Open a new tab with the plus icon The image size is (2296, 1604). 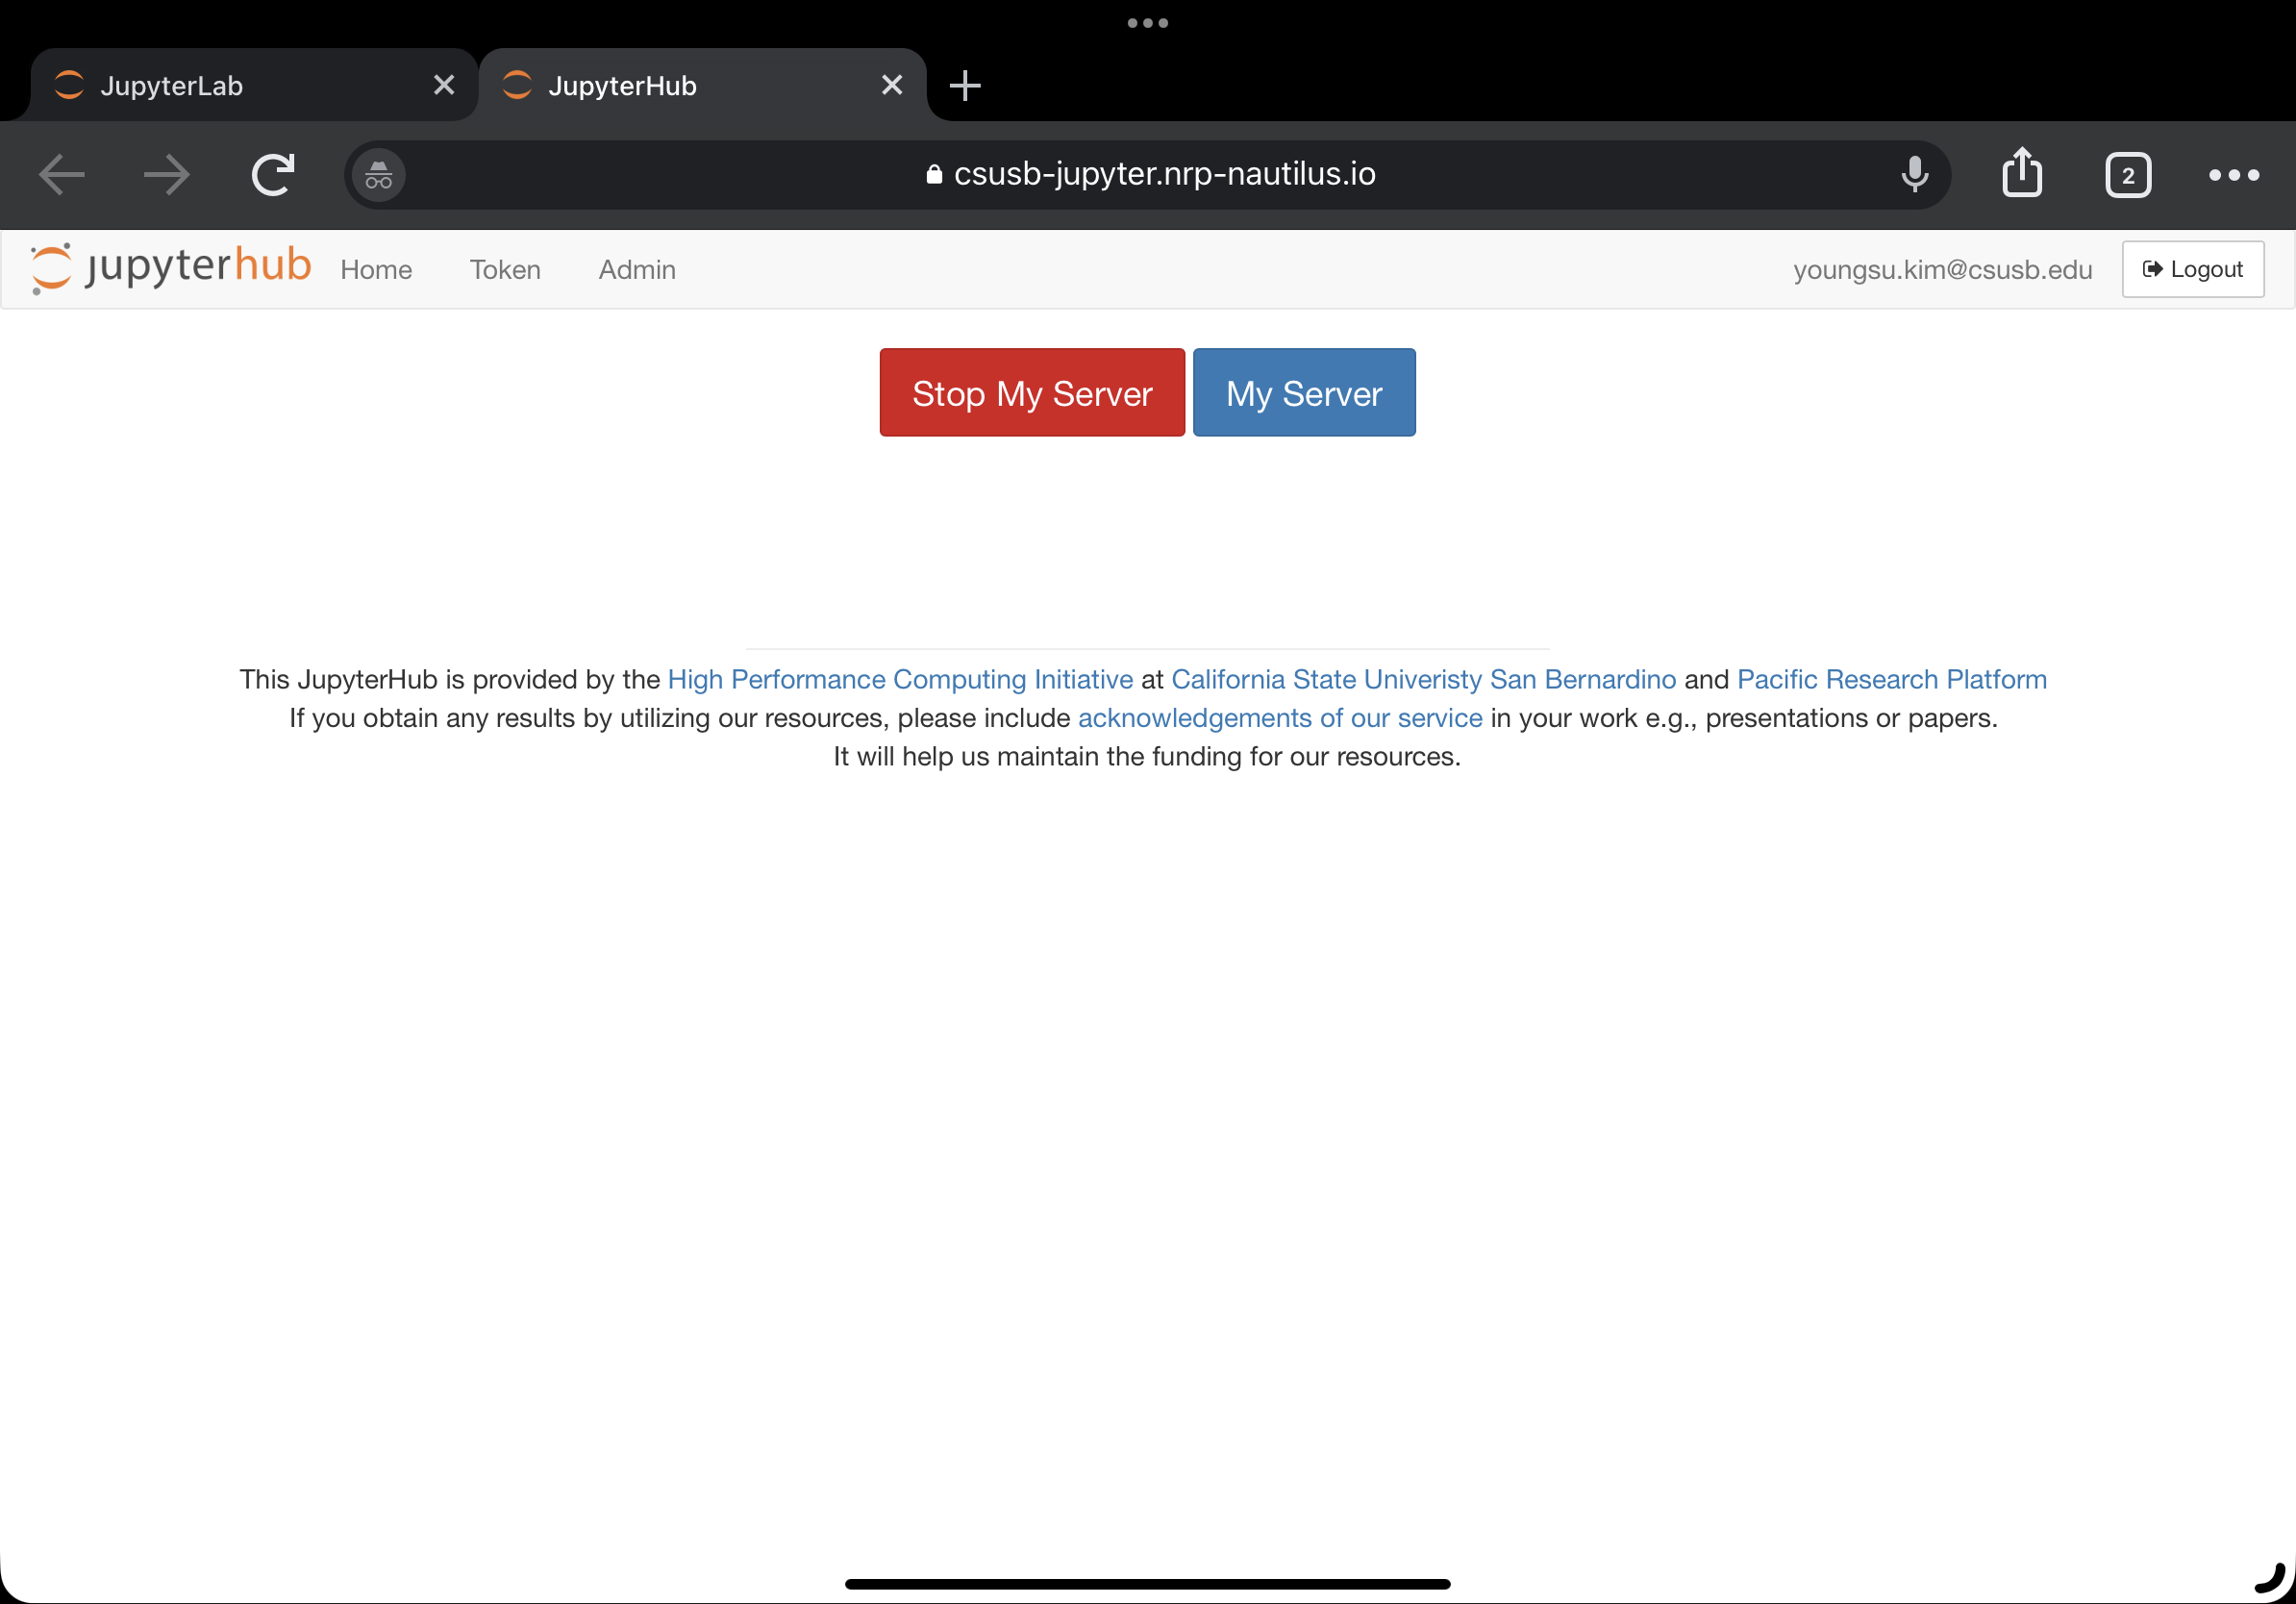[965, 86]
